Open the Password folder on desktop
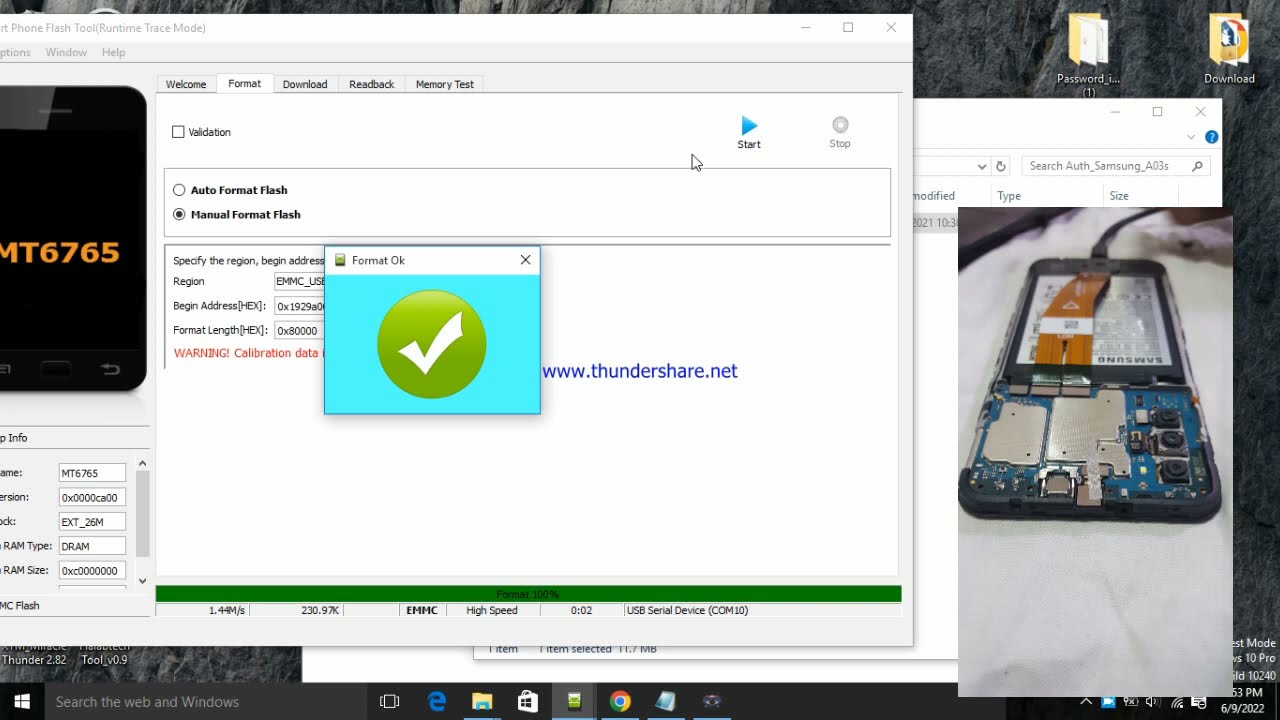The height and width of the screenshot is (720, 1280). [x=1088, y=52]
